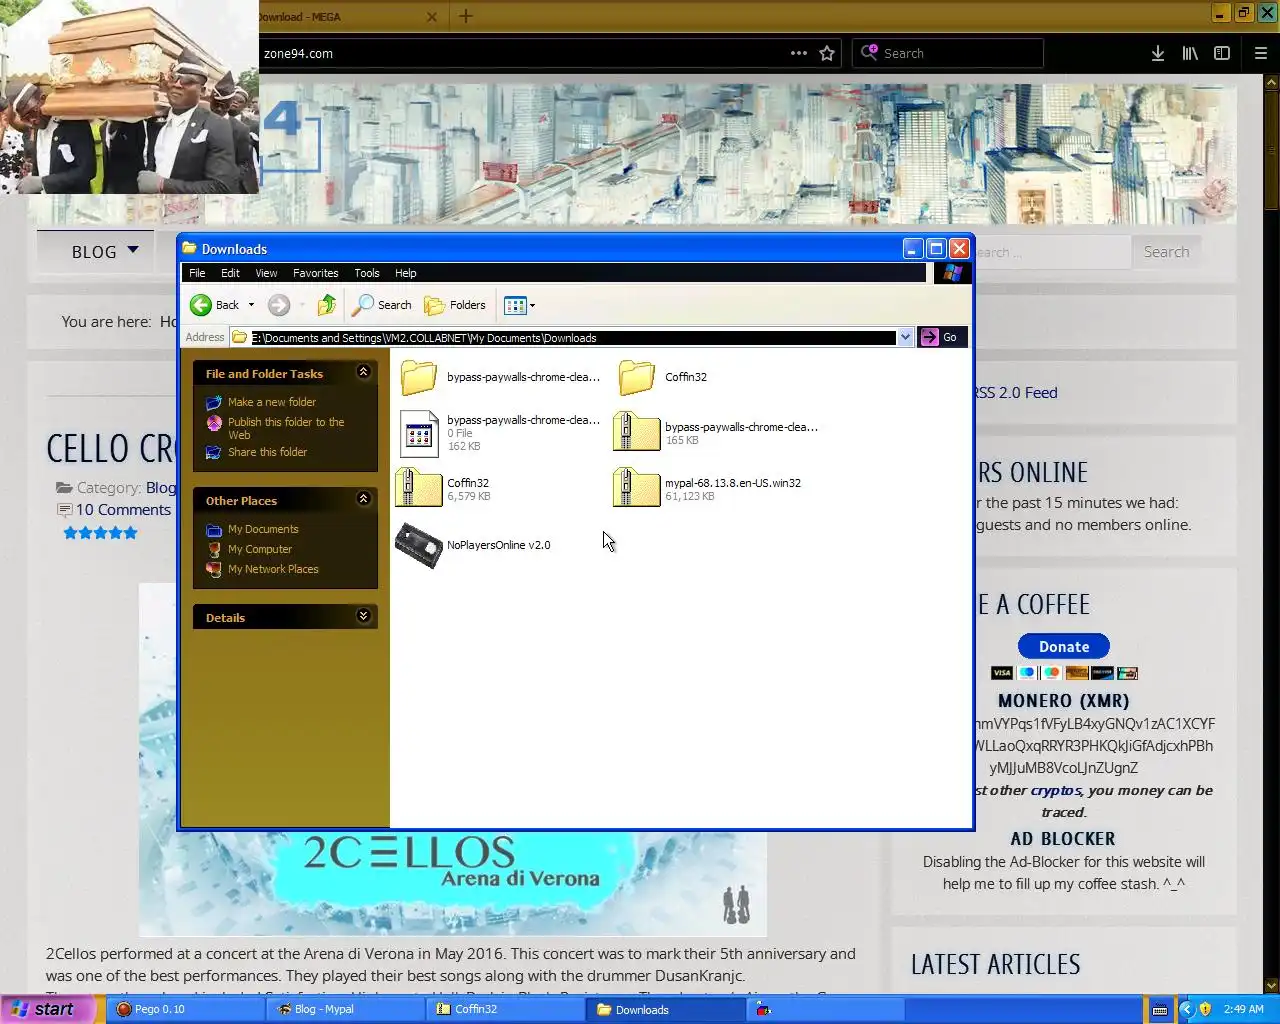Open the Help menu
Viewport: 1280px width, 1024px height.
tap(405, 273)
